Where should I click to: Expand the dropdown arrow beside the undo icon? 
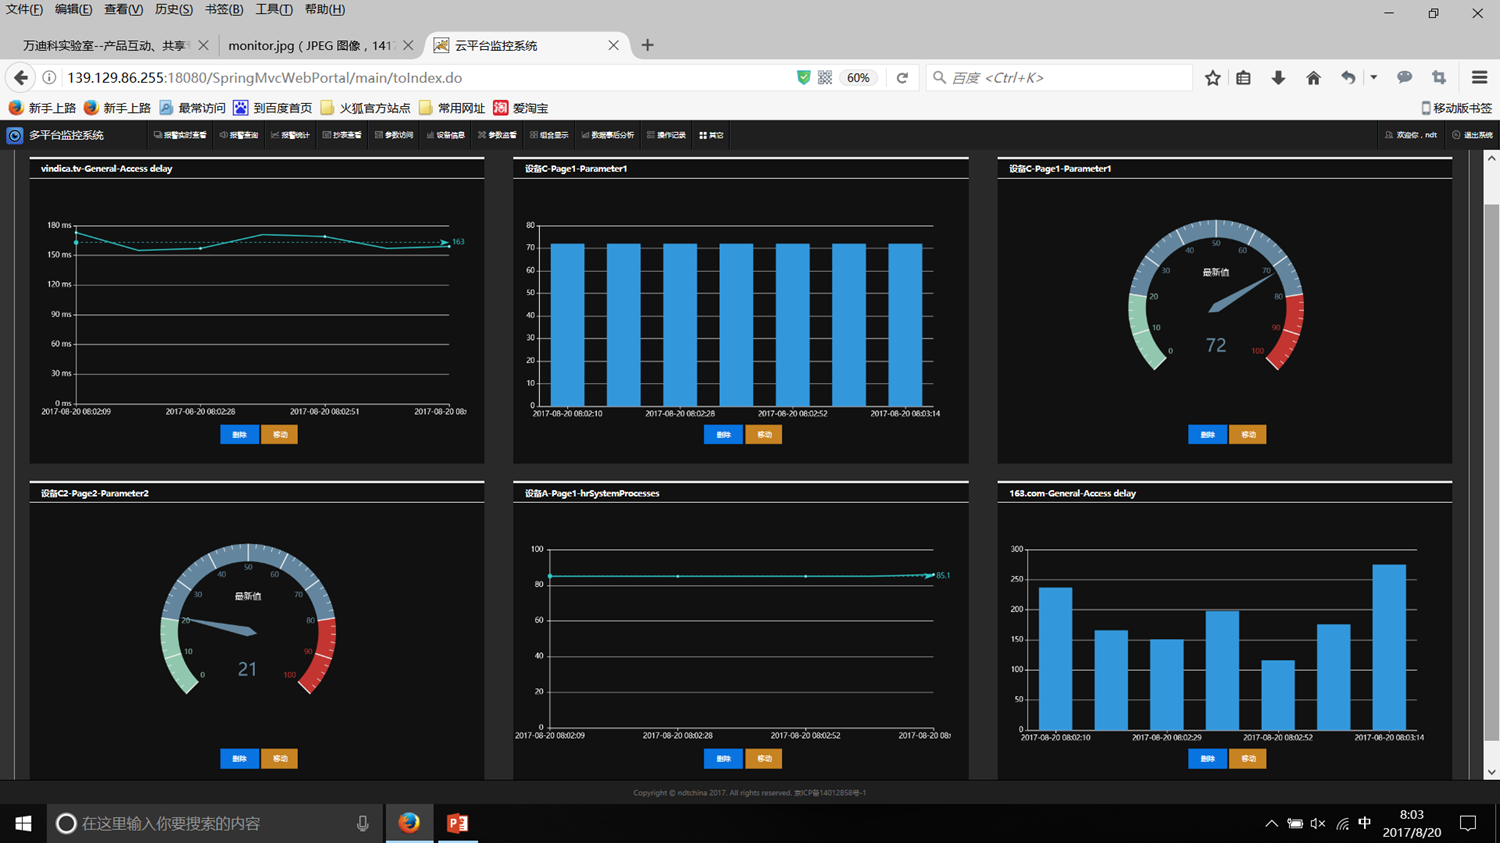[x=1373, y=78]
